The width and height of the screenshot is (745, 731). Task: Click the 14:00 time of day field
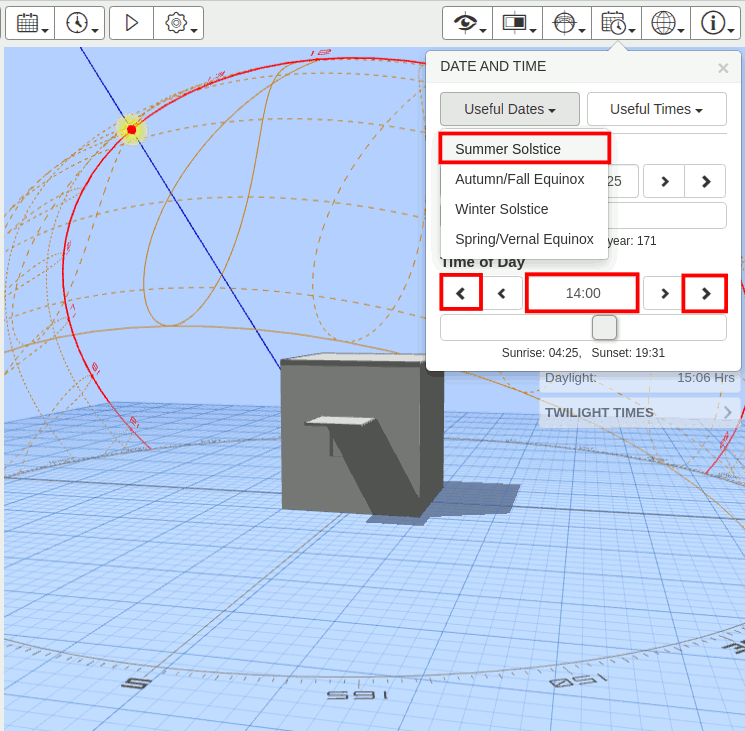tap(582, 293)
